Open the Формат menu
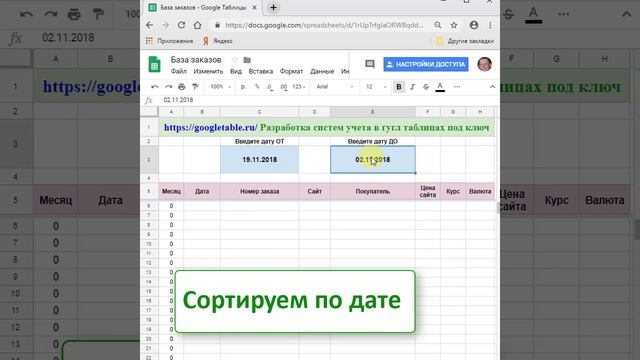640x360 pixels. point(291,71)
